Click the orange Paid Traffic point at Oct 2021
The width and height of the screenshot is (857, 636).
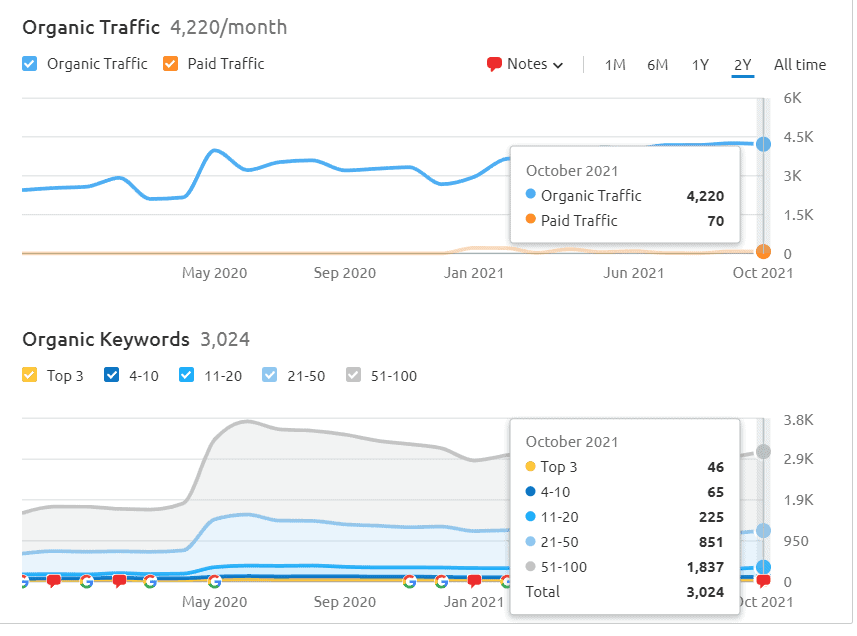763,252
